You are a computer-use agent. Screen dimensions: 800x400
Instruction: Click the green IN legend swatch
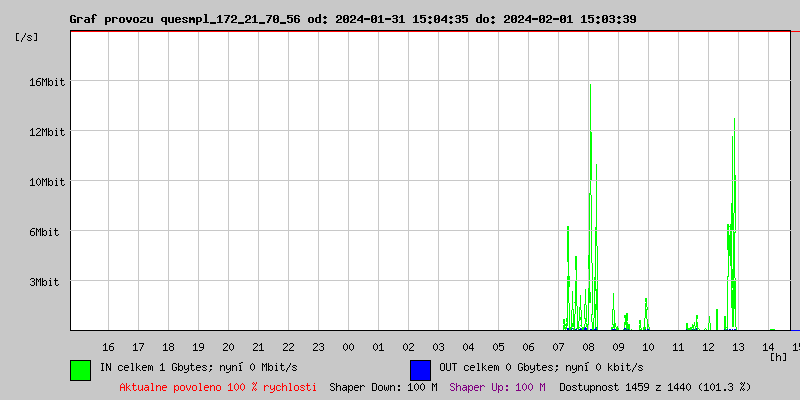click(80, 369)
